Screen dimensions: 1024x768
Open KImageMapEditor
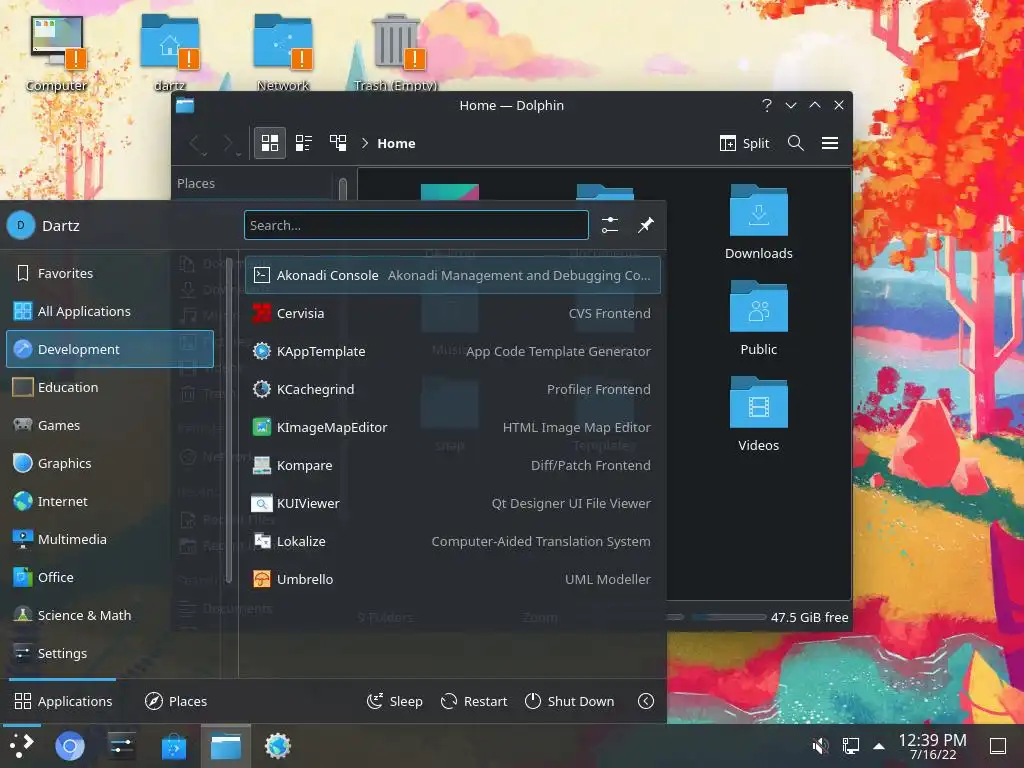click(453, 427)
